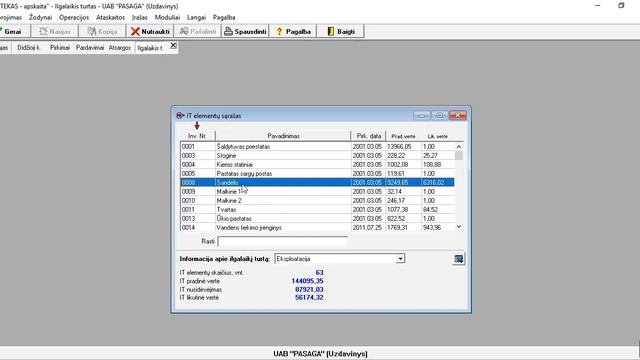Select the highlighted Sandėlis row
640x360 pixels.
pyautogui.click(x=318, y=182)
